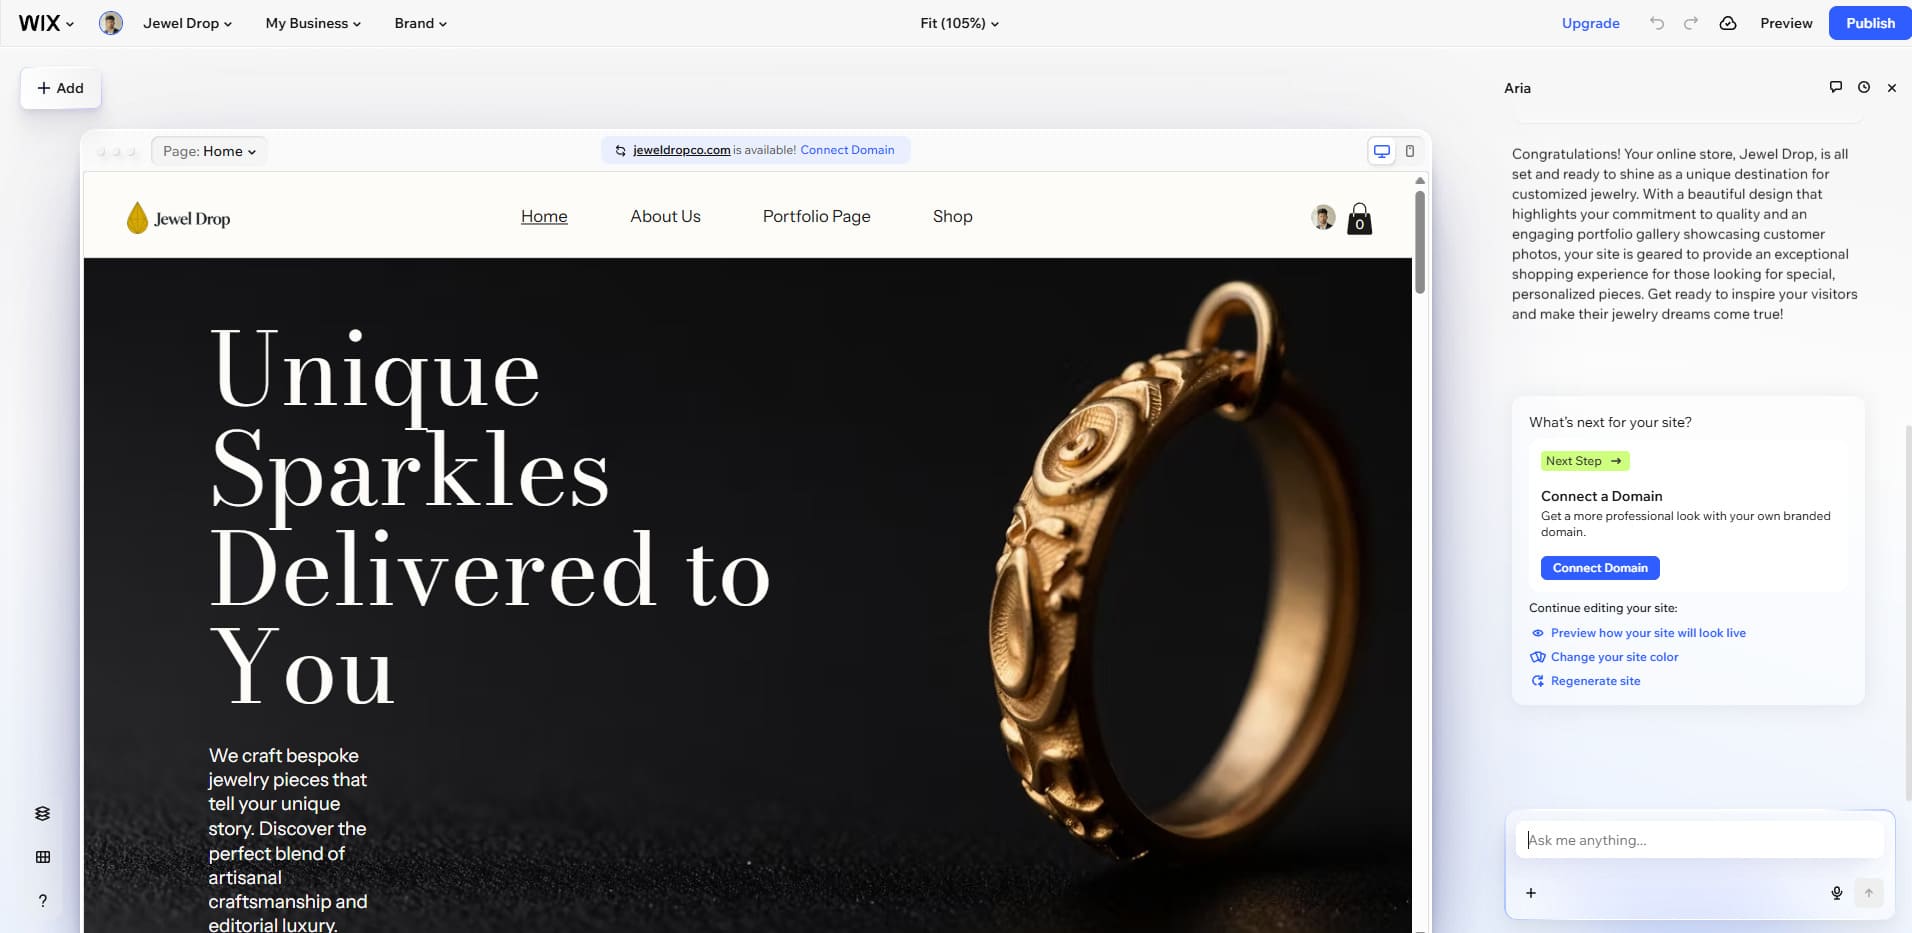Click the send arrow button in chat
The width and height of the screenshot is (1912, 933).
(x=1869, y=893)
